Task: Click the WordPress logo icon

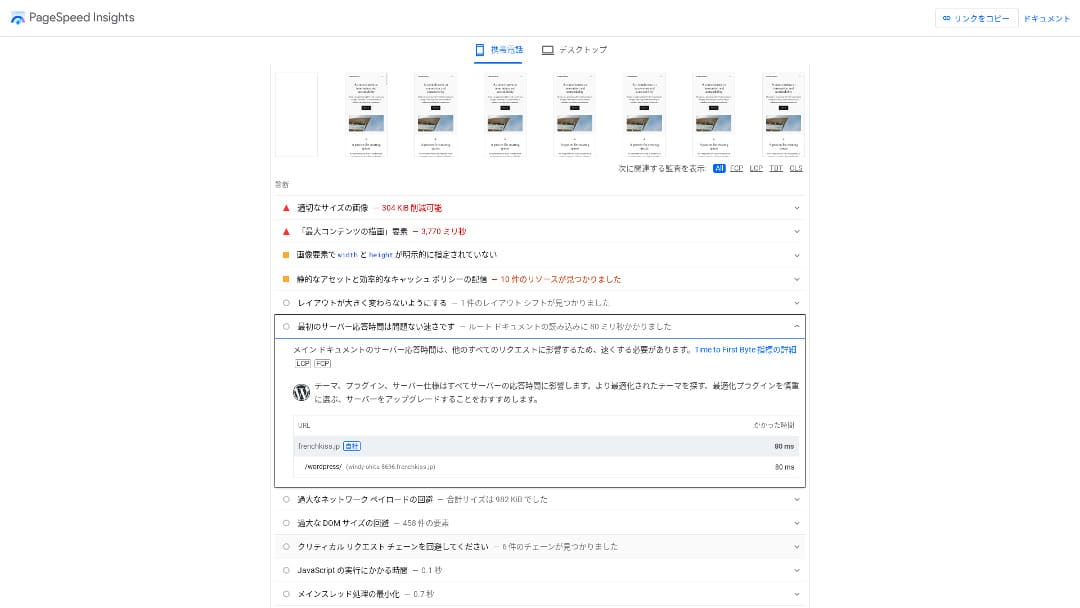Action: (301, 392)
